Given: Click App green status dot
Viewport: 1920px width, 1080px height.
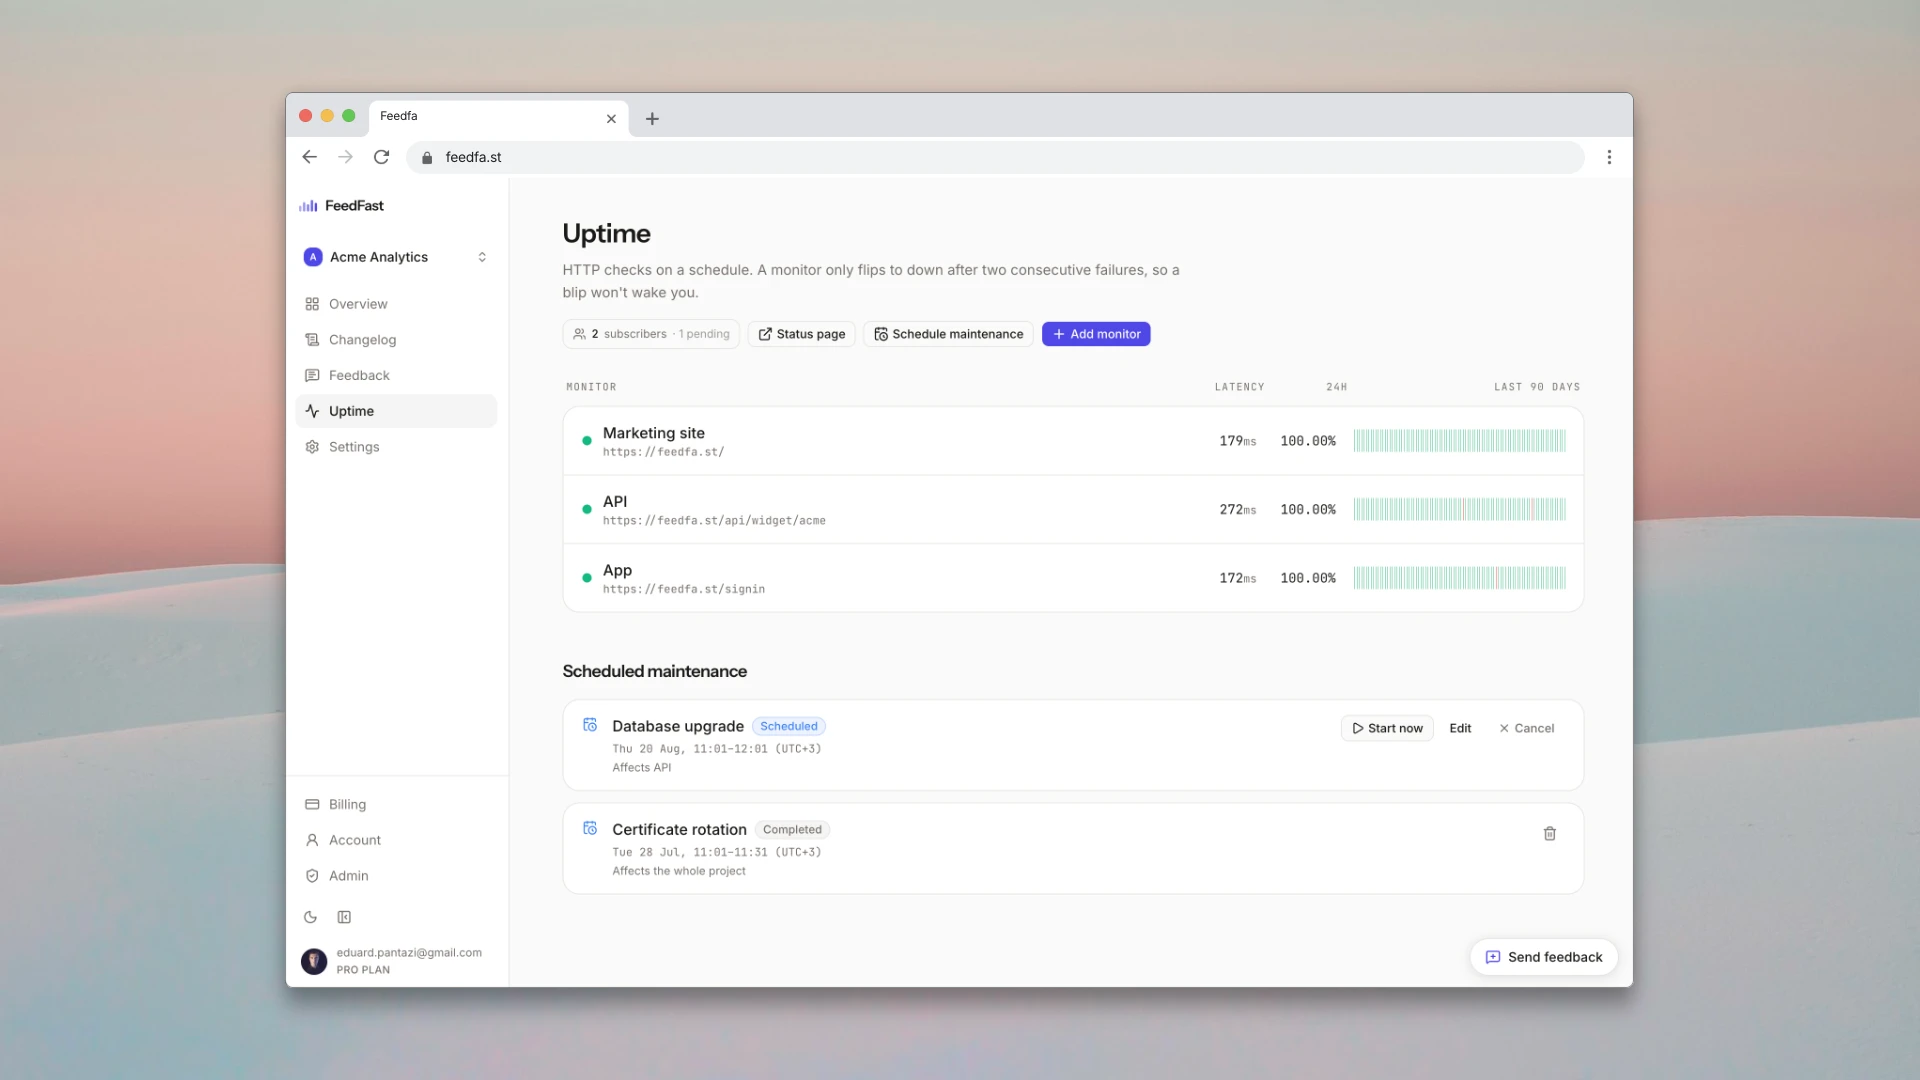Looking at the screenshot, I should point(587,578).
